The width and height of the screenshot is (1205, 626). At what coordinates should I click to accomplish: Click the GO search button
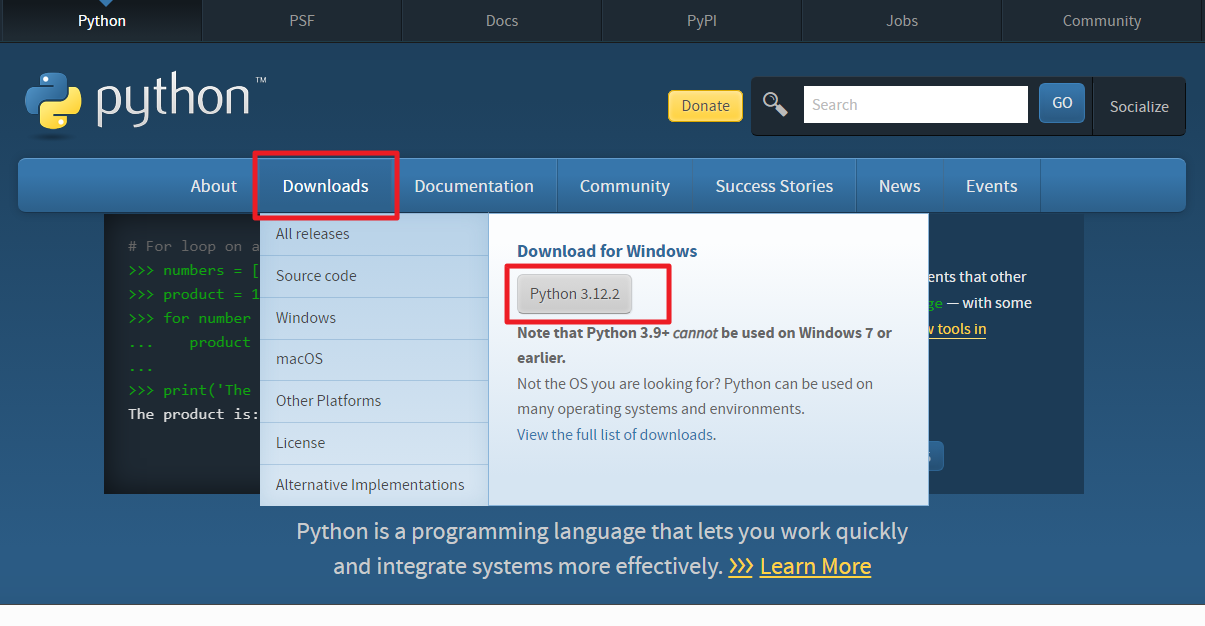click(x=1062, y=103)
